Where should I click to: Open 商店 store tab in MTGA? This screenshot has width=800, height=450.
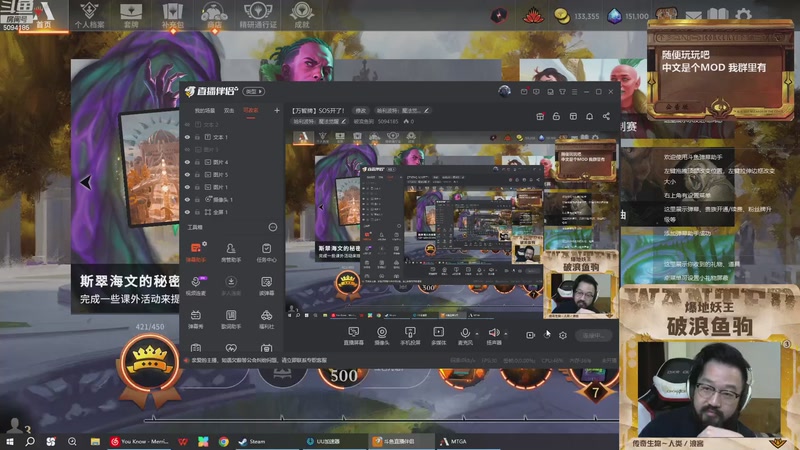214,15
